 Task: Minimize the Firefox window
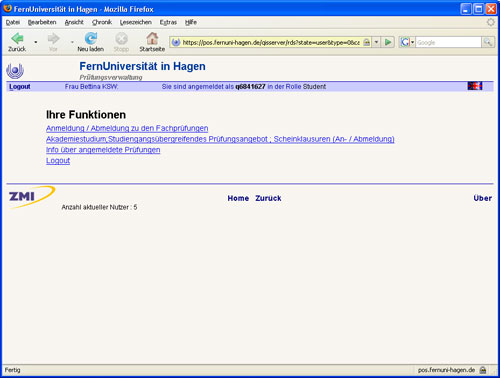click(x=466, y=9)
